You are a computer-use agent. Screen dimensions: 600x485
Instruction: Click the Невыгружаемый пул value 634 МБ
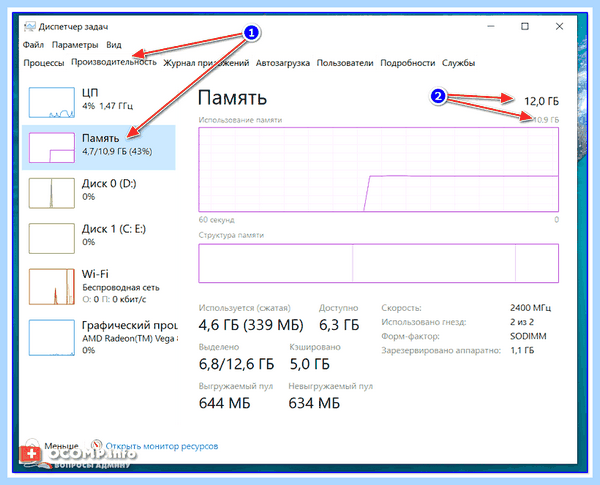tap(314, 403)
